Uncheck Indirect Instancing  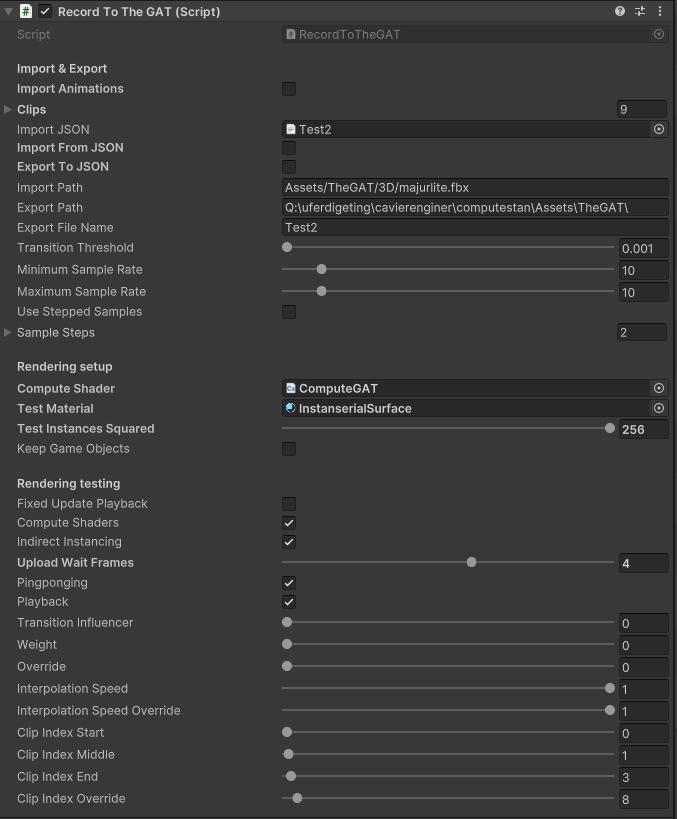click(x=289, y=542)
